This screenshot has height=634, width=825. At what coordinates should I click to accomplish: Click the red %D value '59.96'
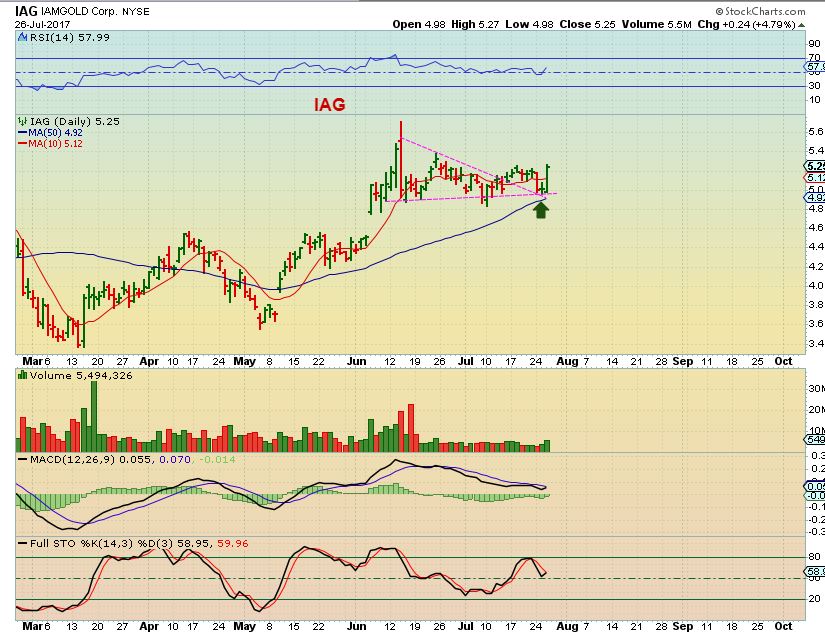(x=233, y=544)
